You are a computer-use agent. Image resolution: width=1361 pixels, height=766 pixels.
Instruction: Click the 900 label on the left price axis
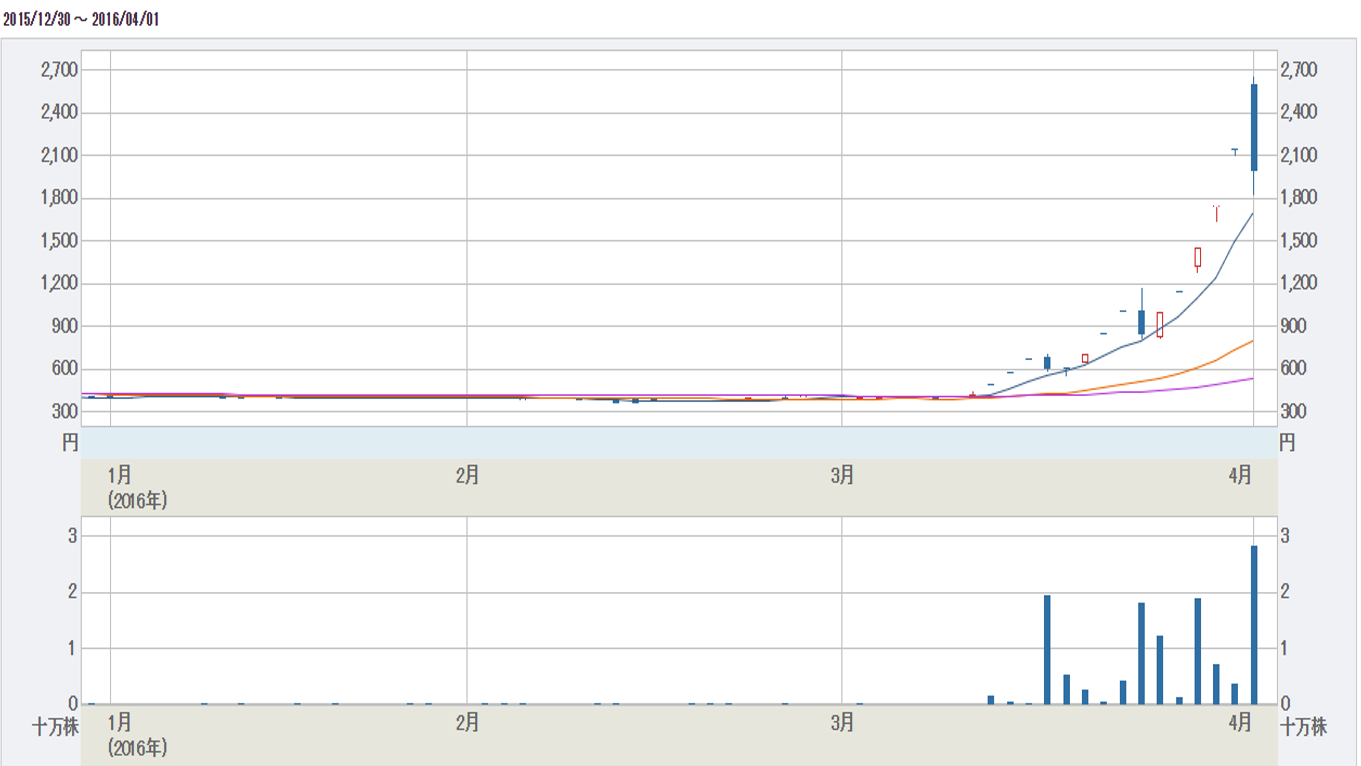(66, 326)
